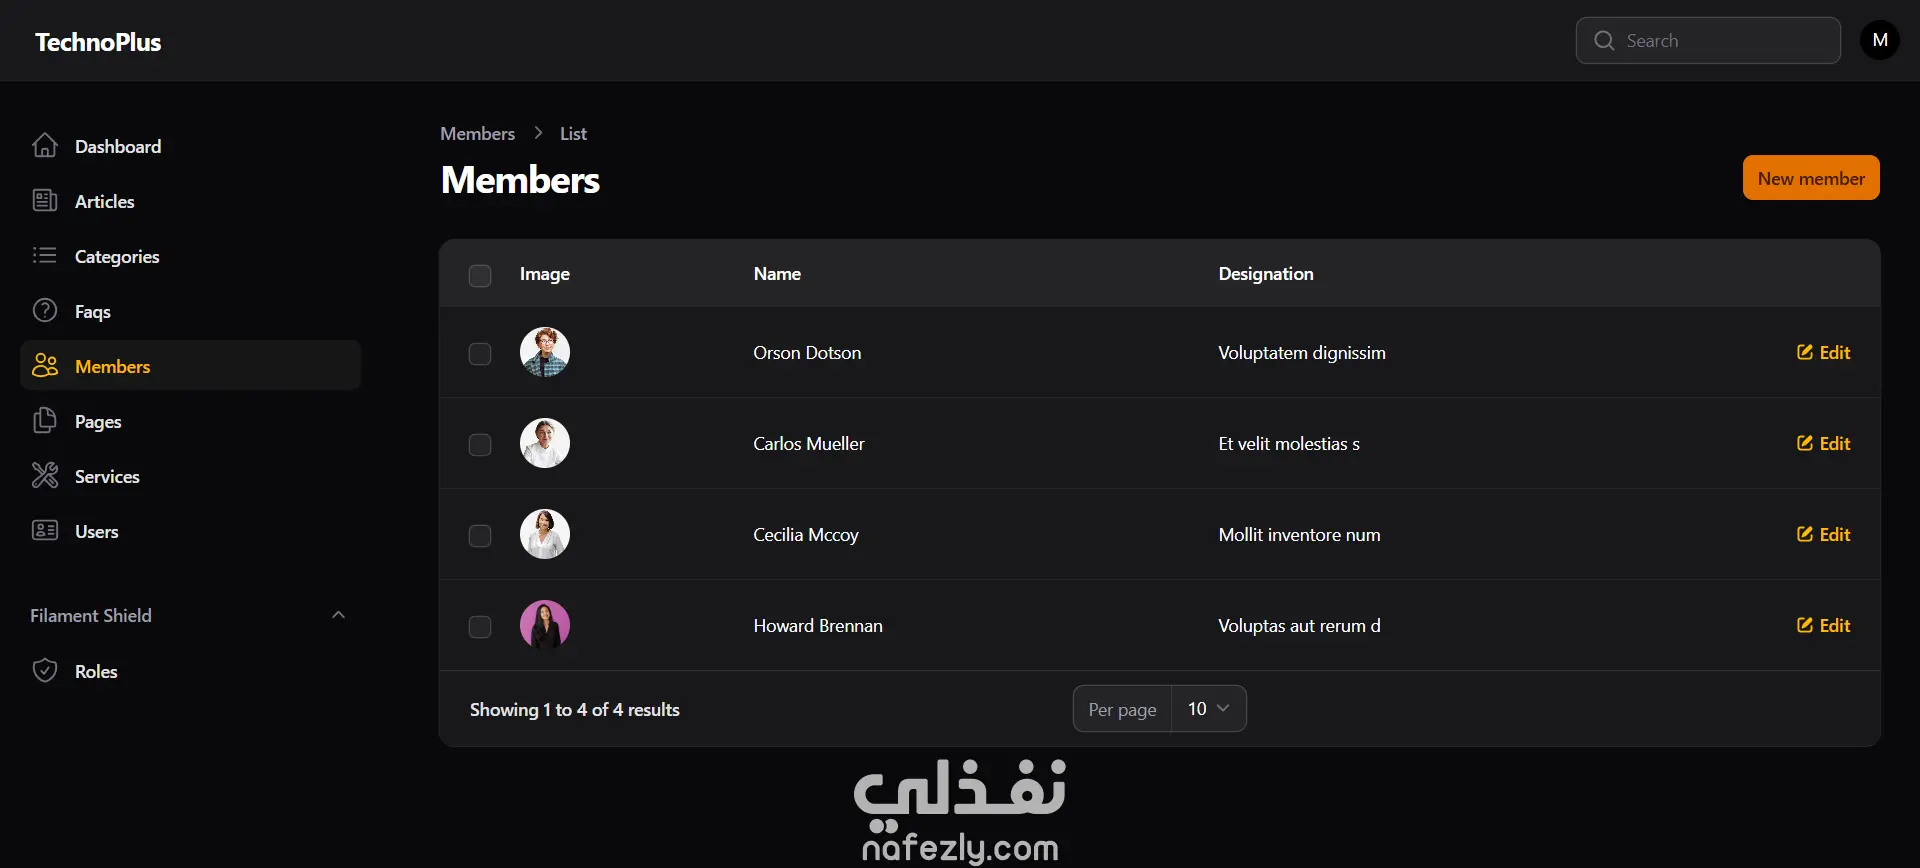Click the Articles newspaper icon

tap(45, 201)
